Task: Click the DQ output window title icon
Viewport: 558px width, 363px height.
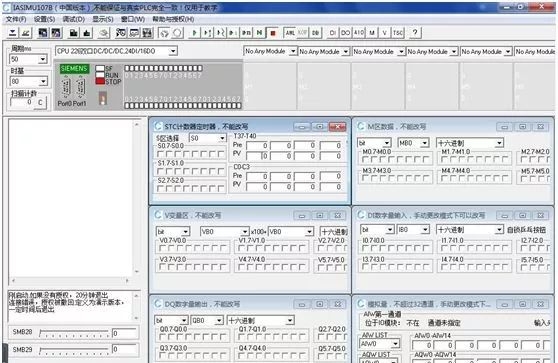Action: point(158,304)
